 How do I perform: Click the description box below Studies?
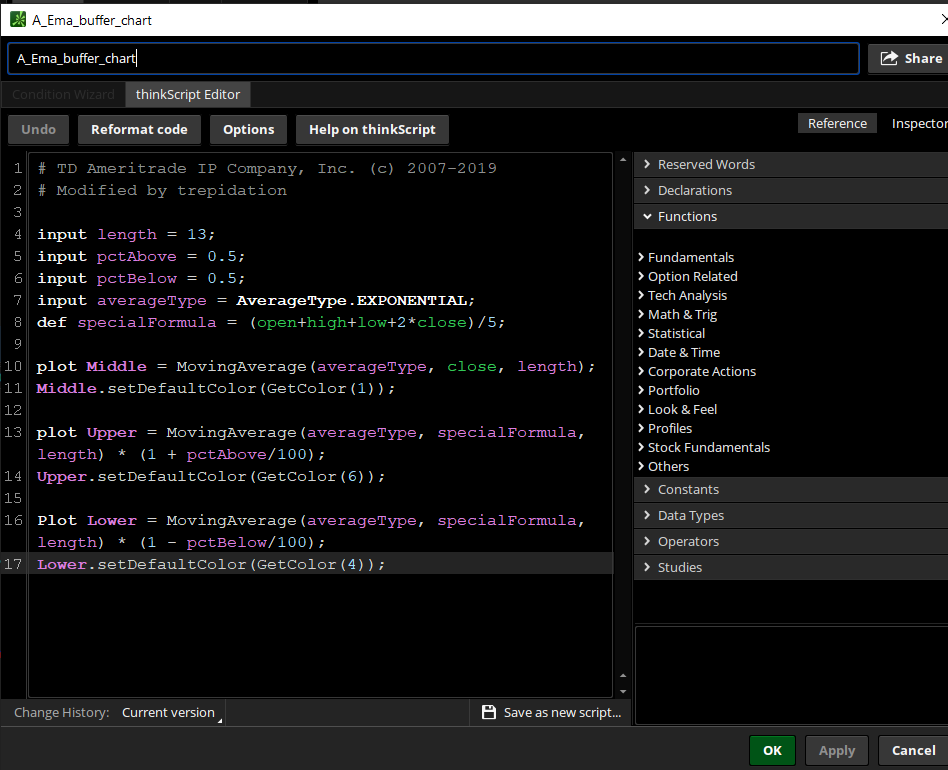tap(791, 675)
